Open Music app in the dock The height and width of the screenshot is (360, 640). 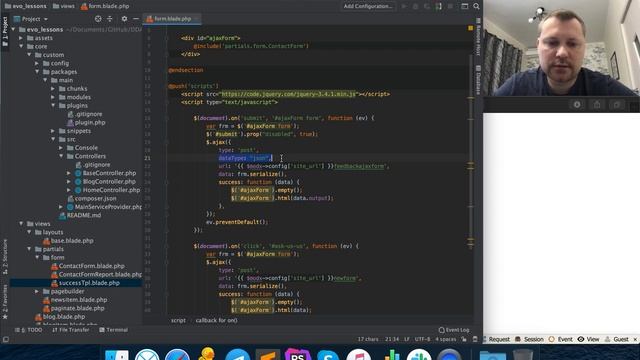[x=358, y=354]
